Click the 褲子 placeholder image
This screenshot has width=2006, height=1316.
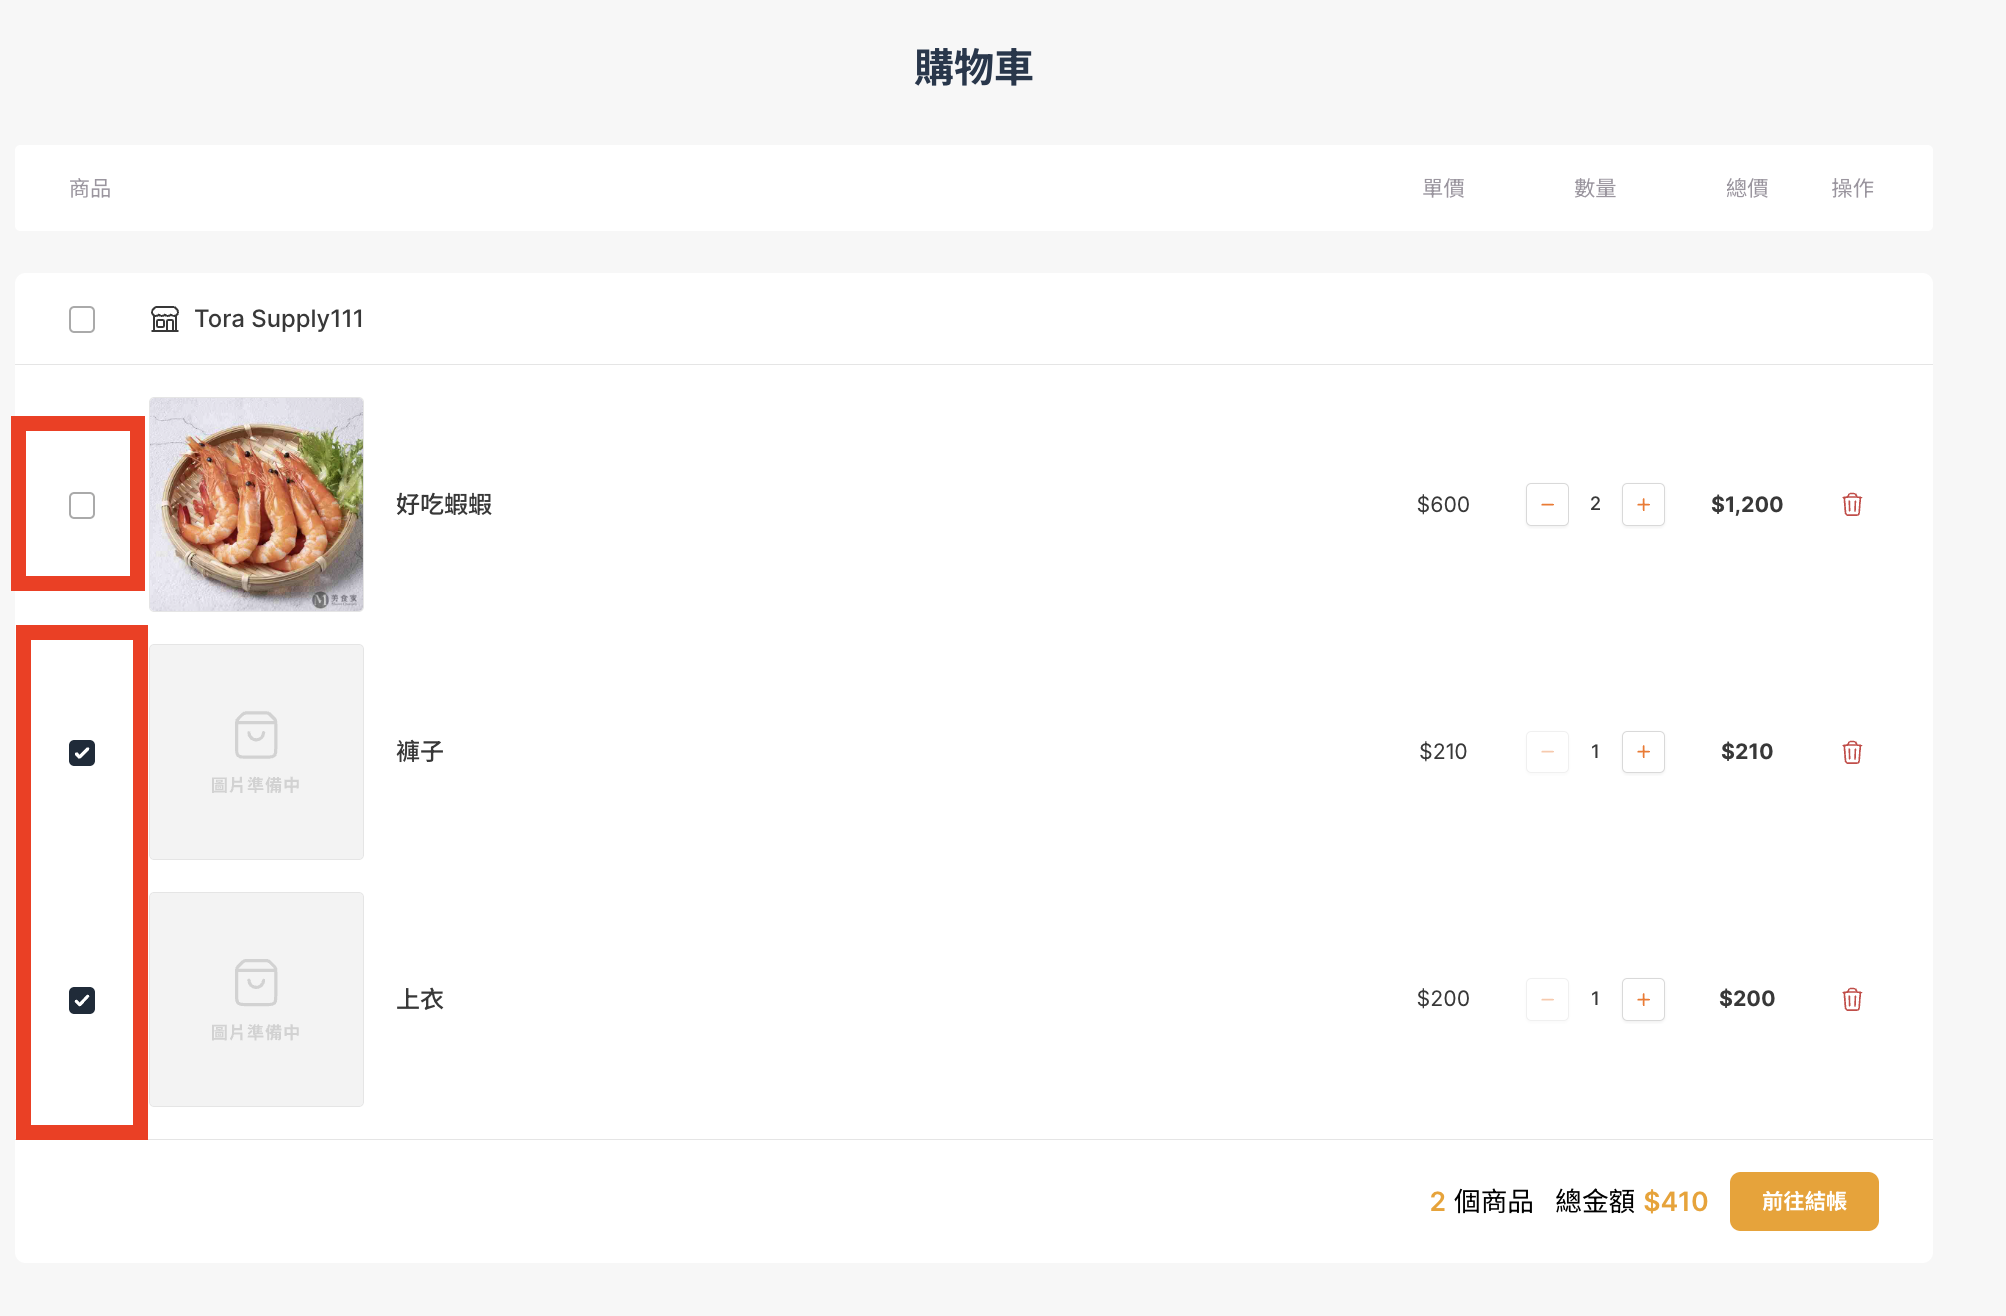pos(256,751)
